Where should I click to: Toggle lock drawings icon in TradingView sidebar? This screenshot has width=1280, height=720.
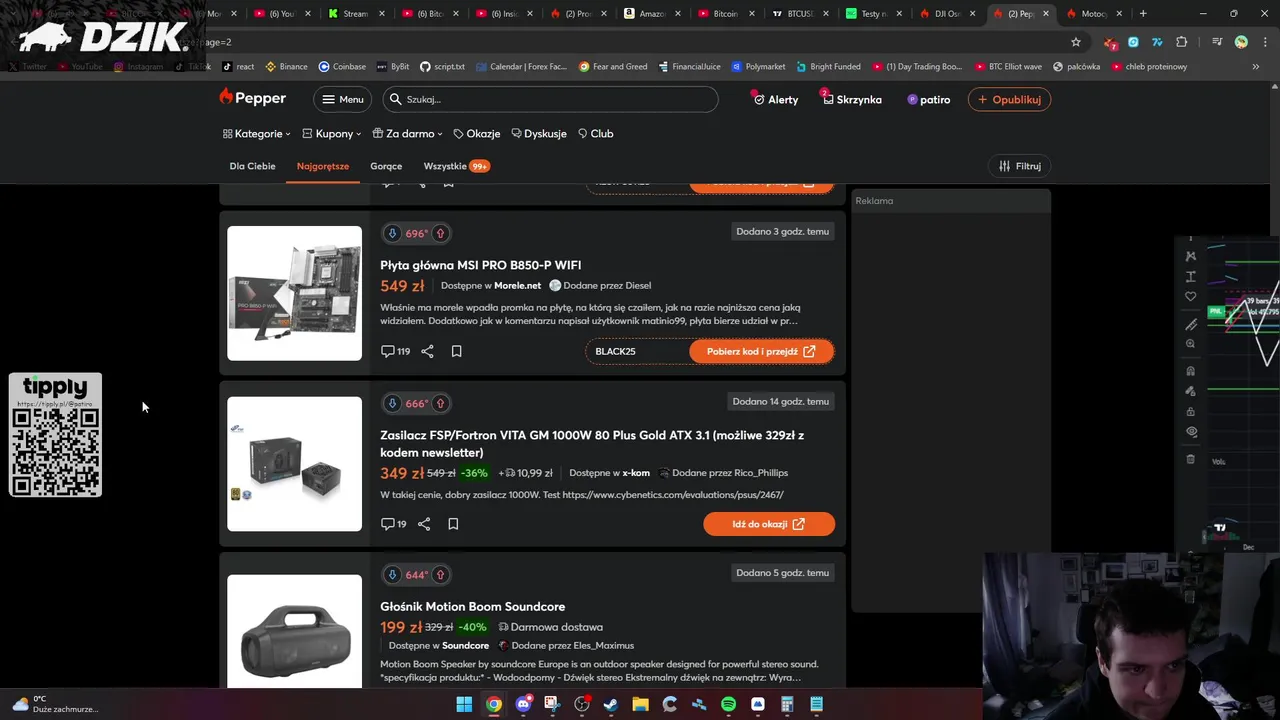click(x=1190, y=411)
